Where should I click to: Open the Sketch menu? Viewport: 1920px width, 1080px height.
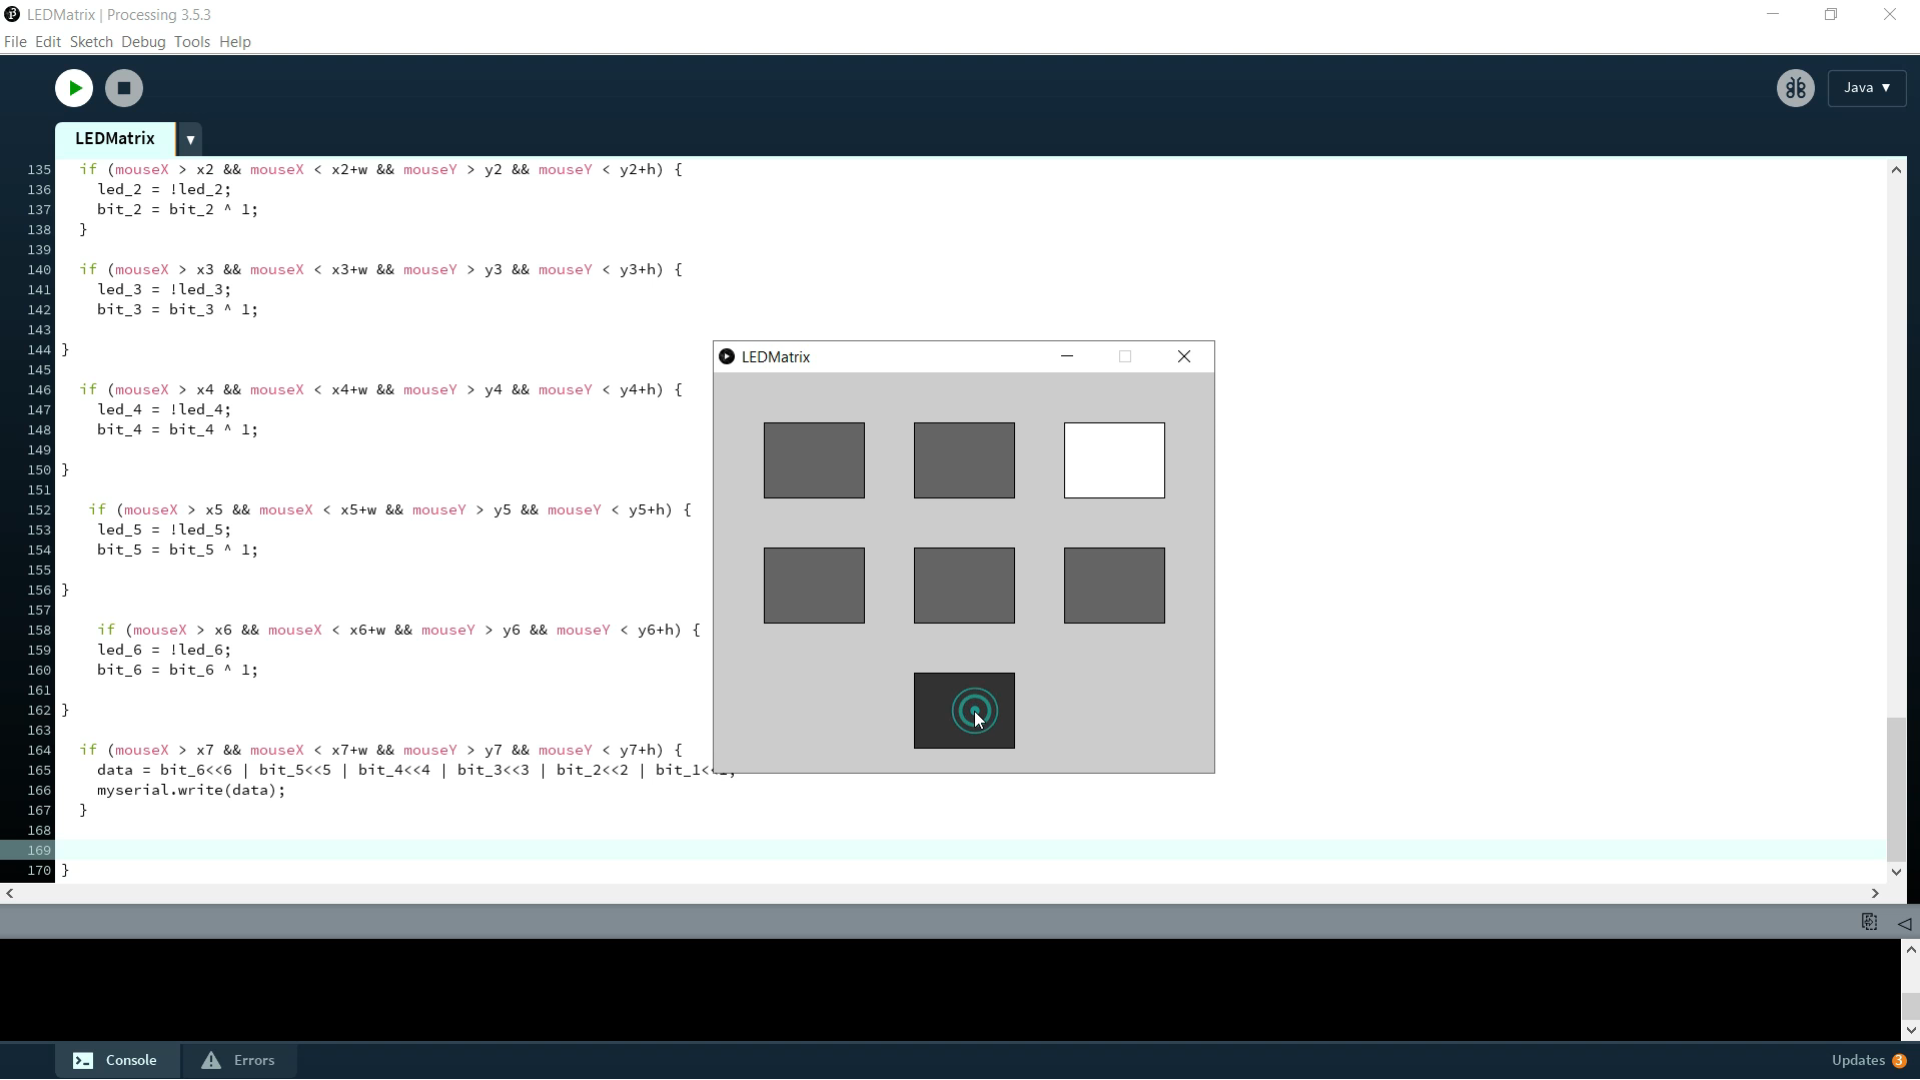91,42
